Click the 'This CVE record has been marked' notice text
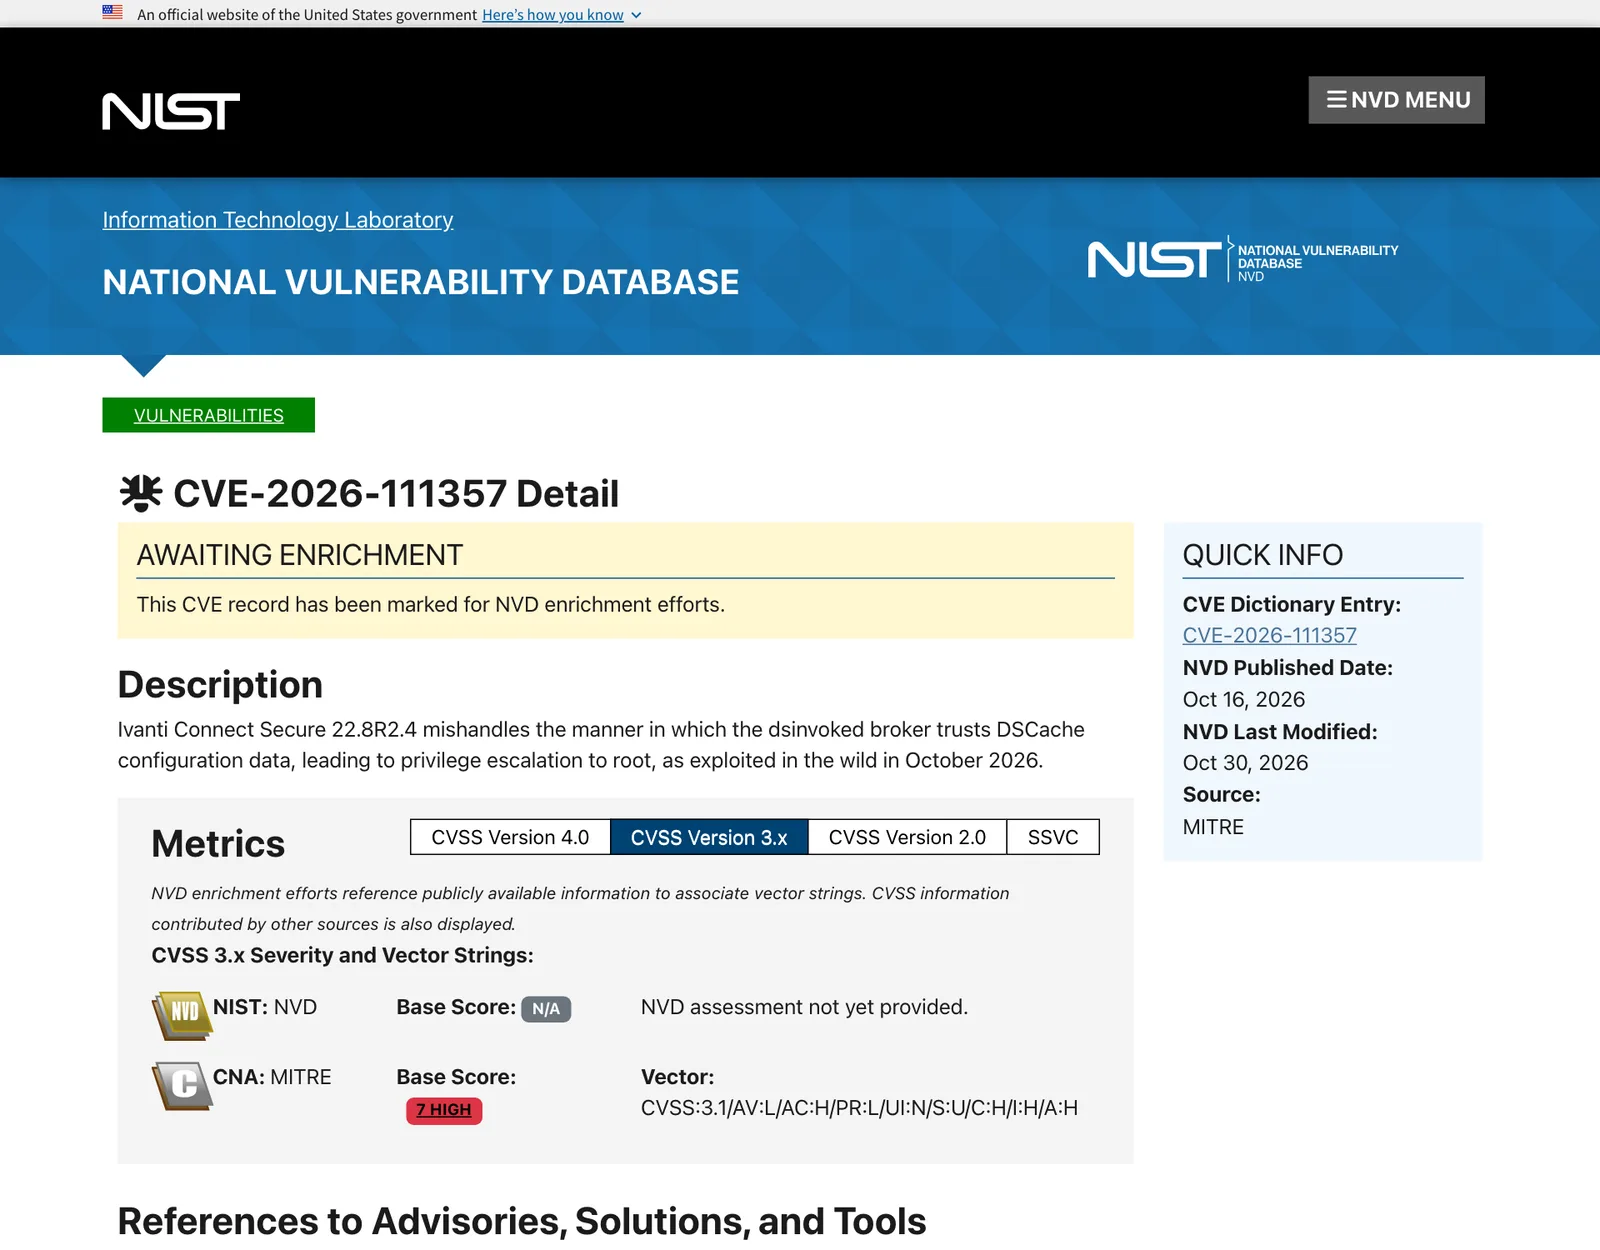The height and width of the screenshot is (1250, 1600). click(431, 605)
